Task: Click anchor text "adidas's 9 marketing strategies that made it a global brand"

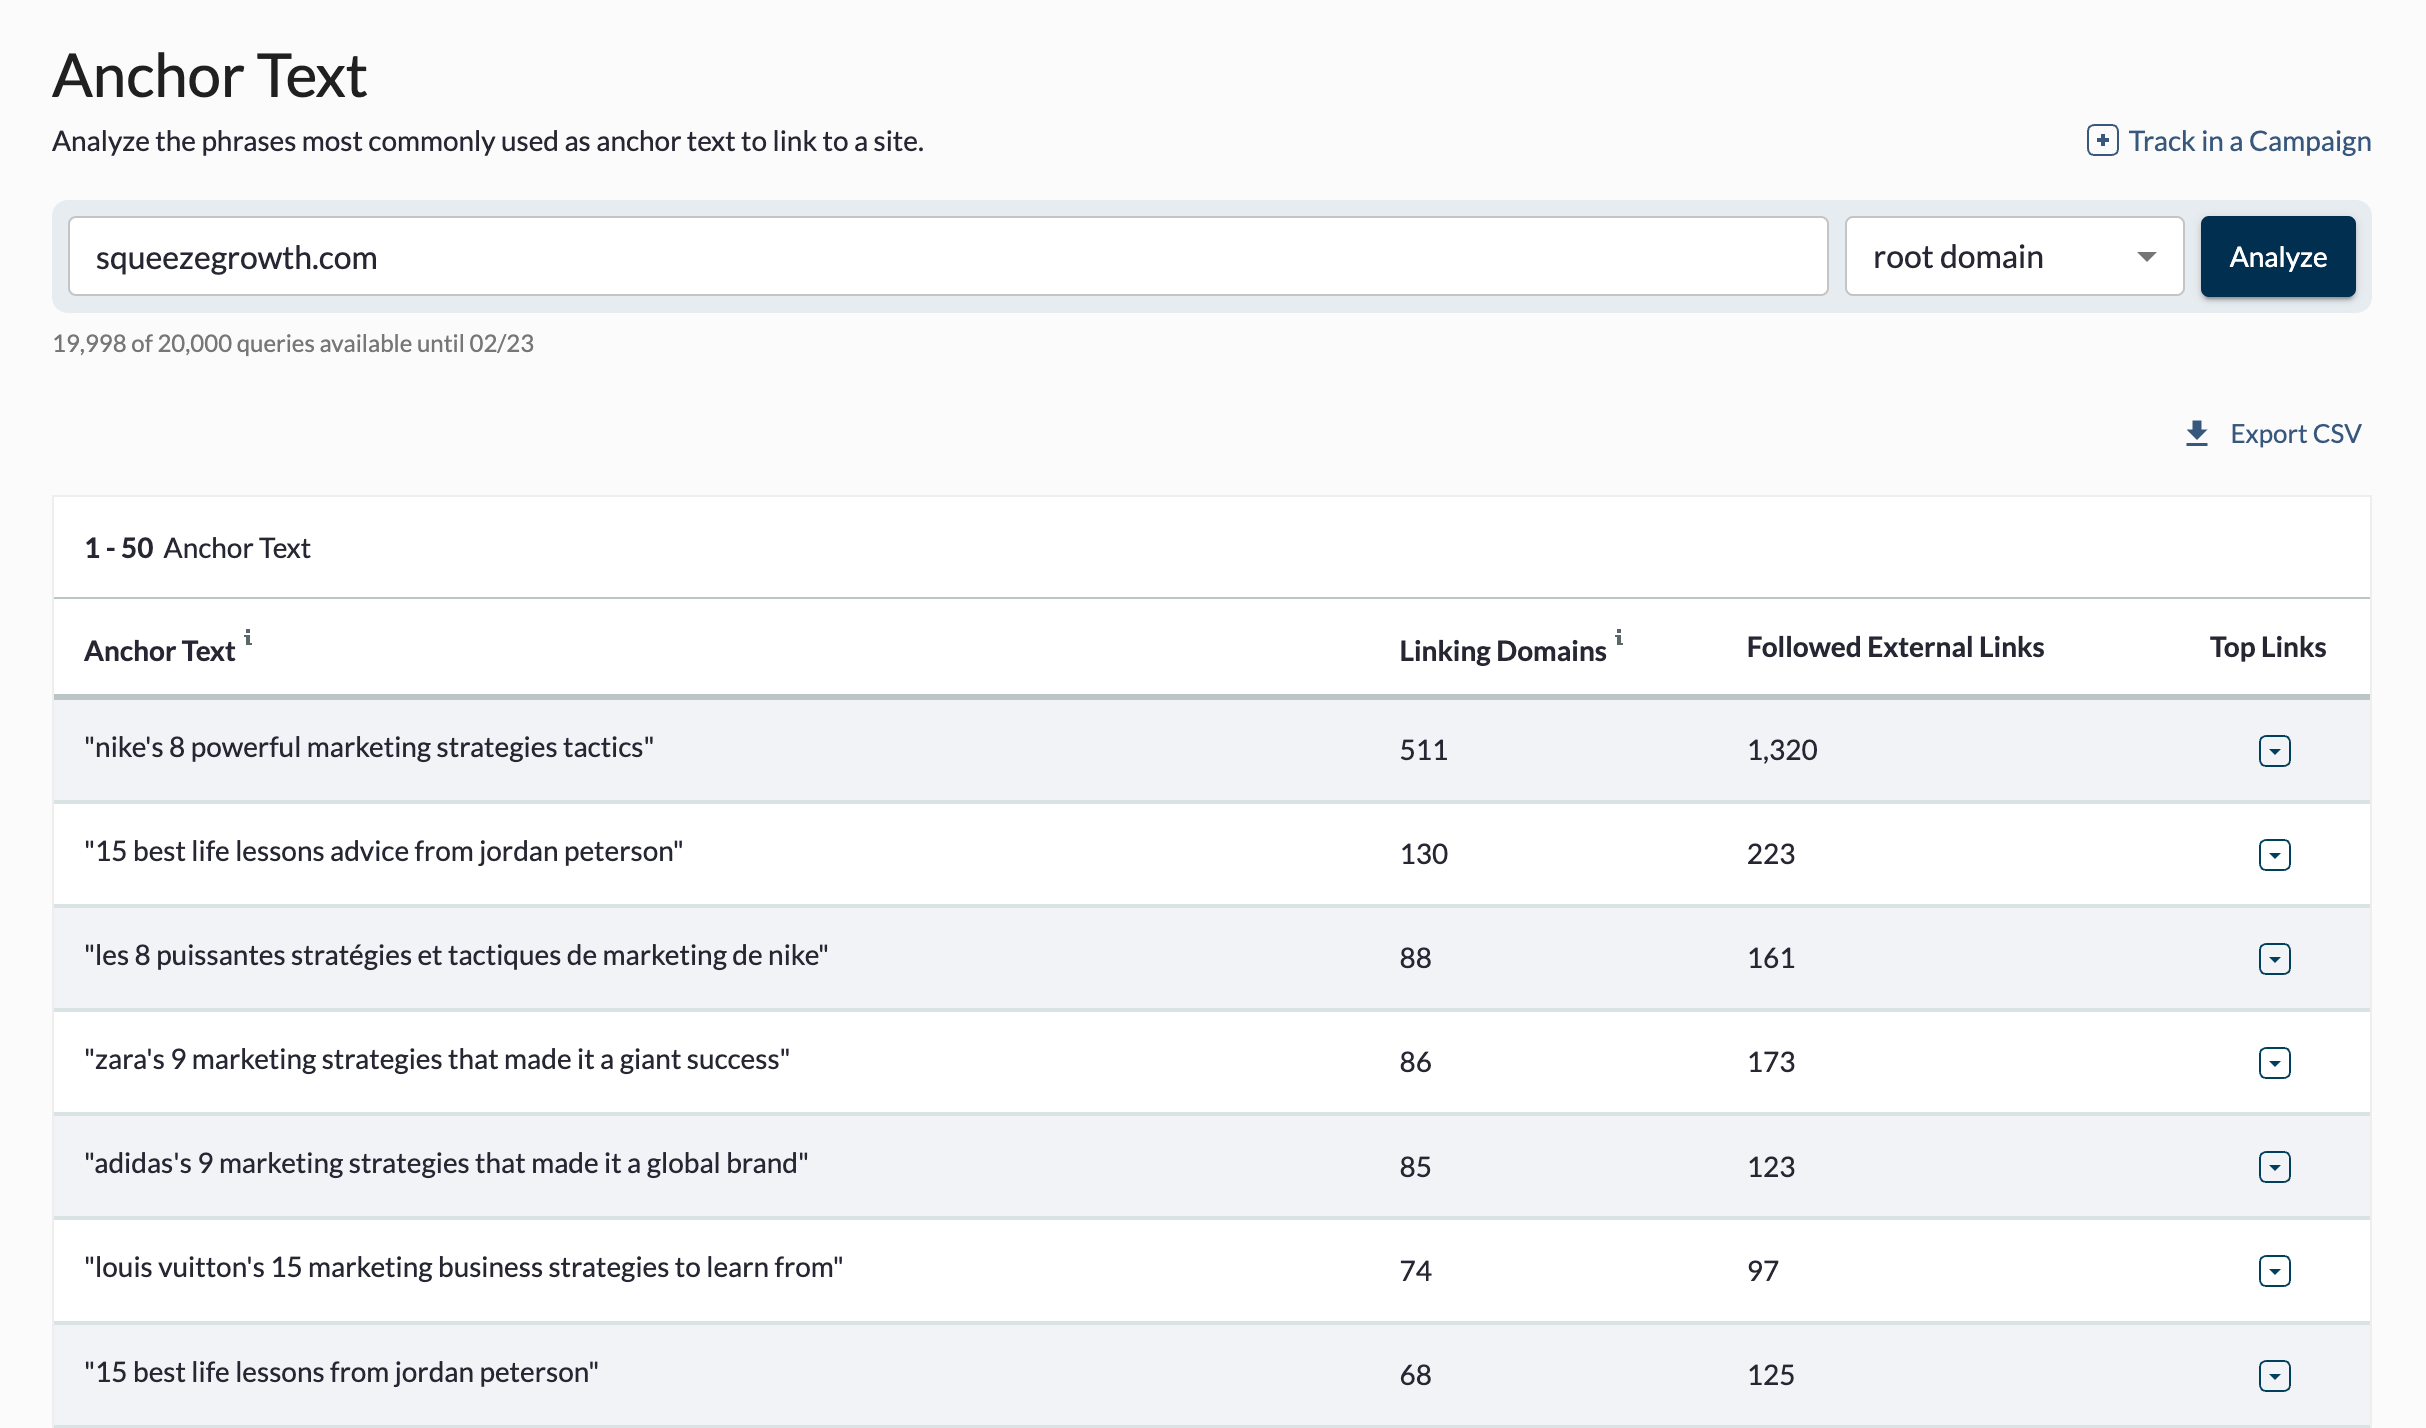Action: pyautogui.click(x=446, y=1163)
